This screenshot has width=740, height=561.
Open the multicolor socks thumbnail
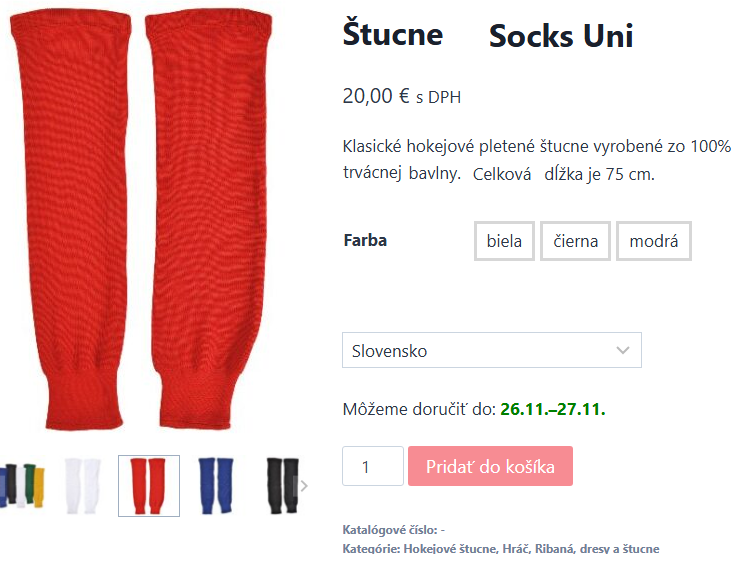[22, 485]
